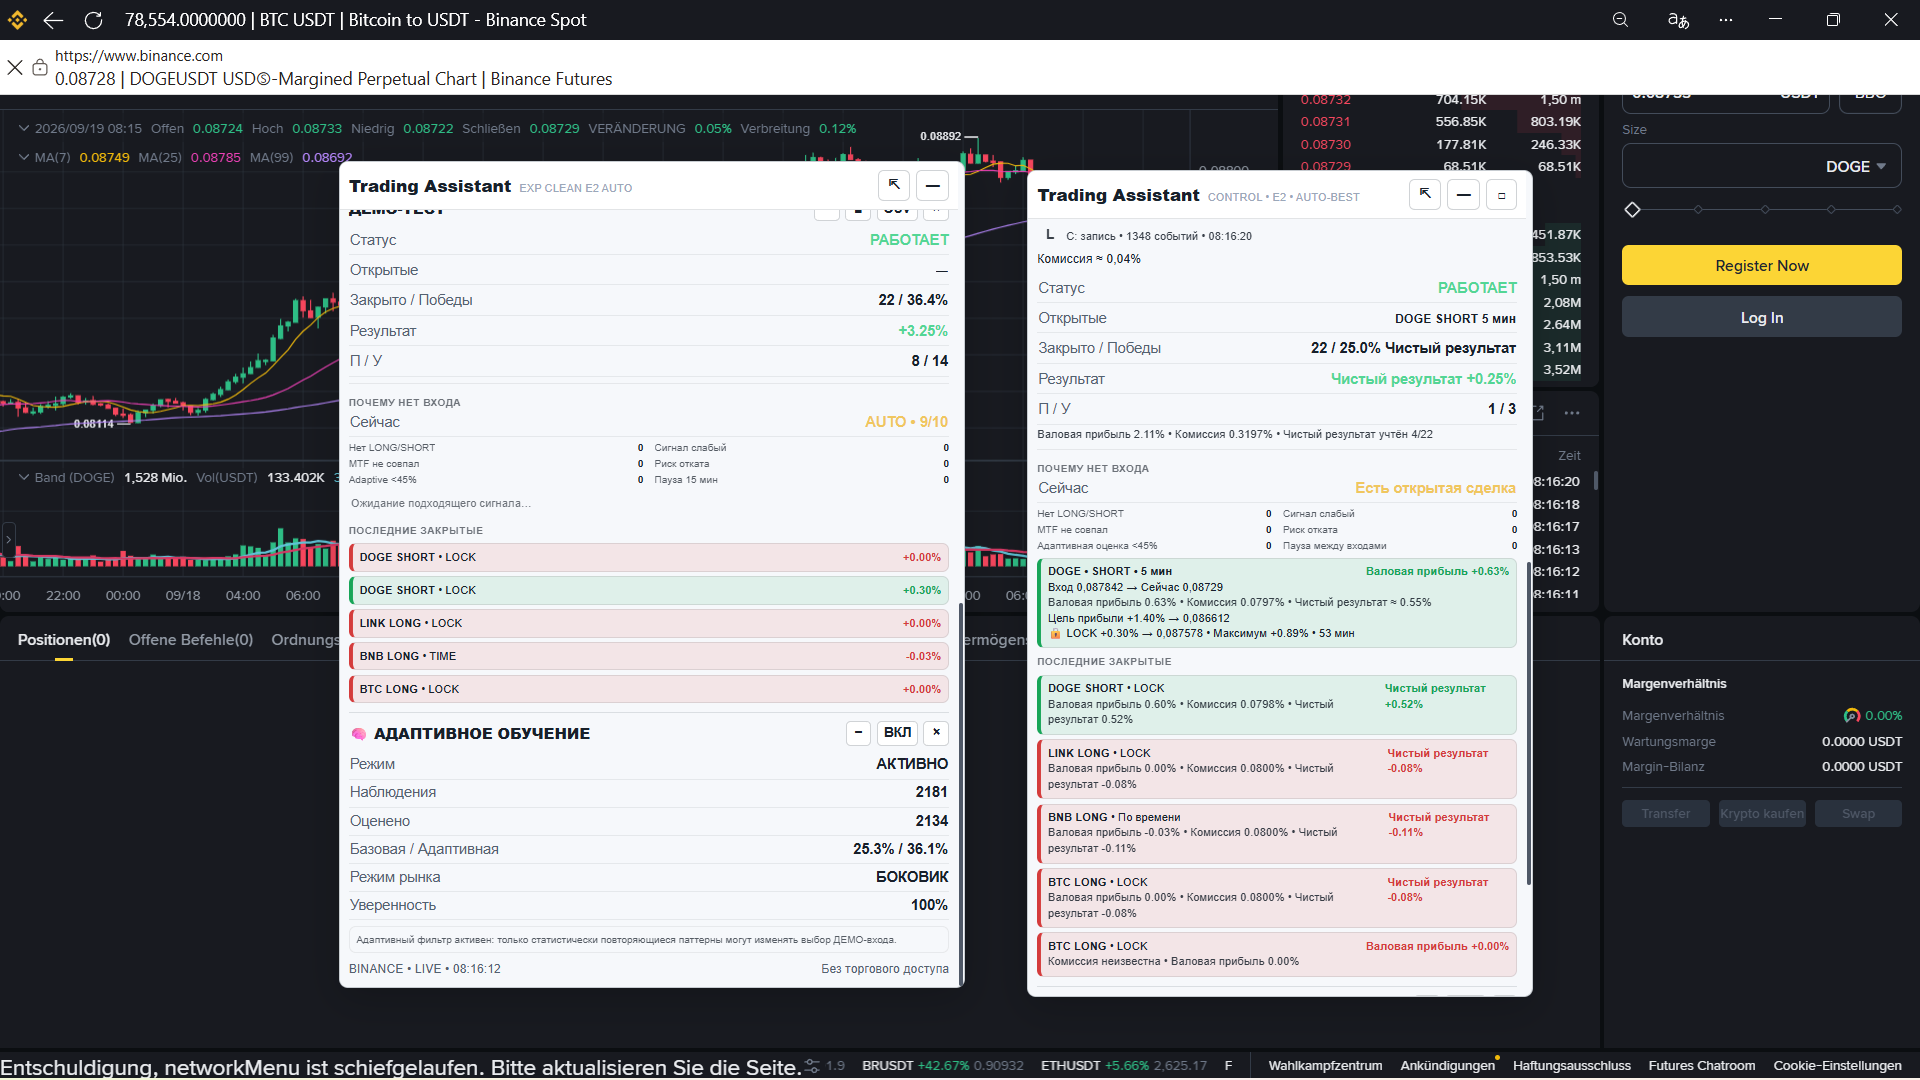The width and height of the screenshot is (1920, 1080).
Task: Collapse the Band (DOGE) volume chevron
Action: point(24,477)
